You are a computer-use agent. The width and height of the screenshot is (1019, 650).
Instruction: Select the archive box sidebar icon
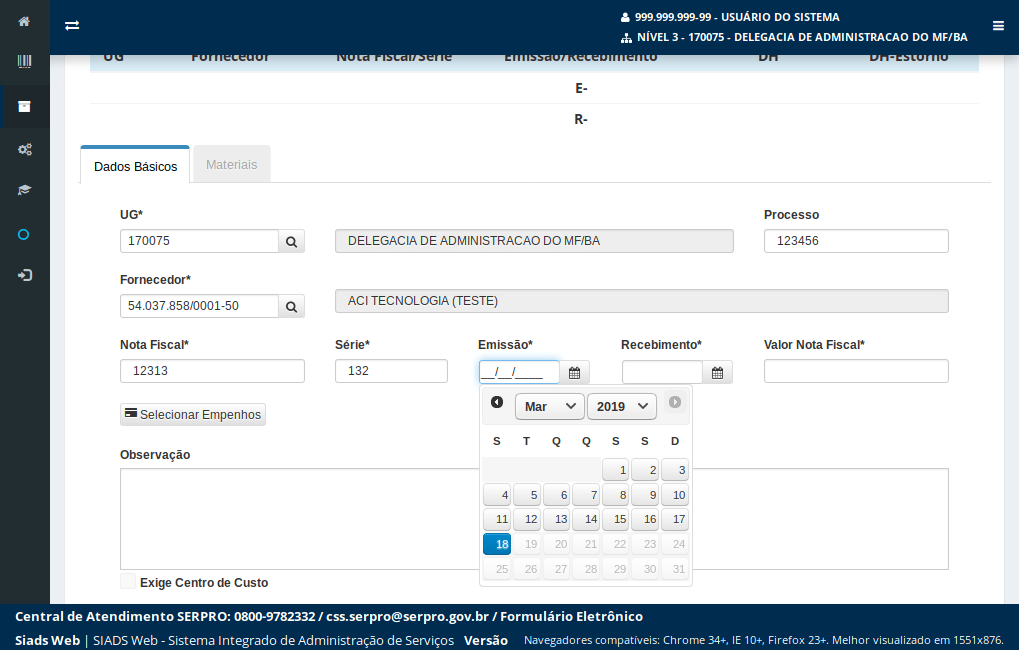pyautogui.click(x=24, y=107)
